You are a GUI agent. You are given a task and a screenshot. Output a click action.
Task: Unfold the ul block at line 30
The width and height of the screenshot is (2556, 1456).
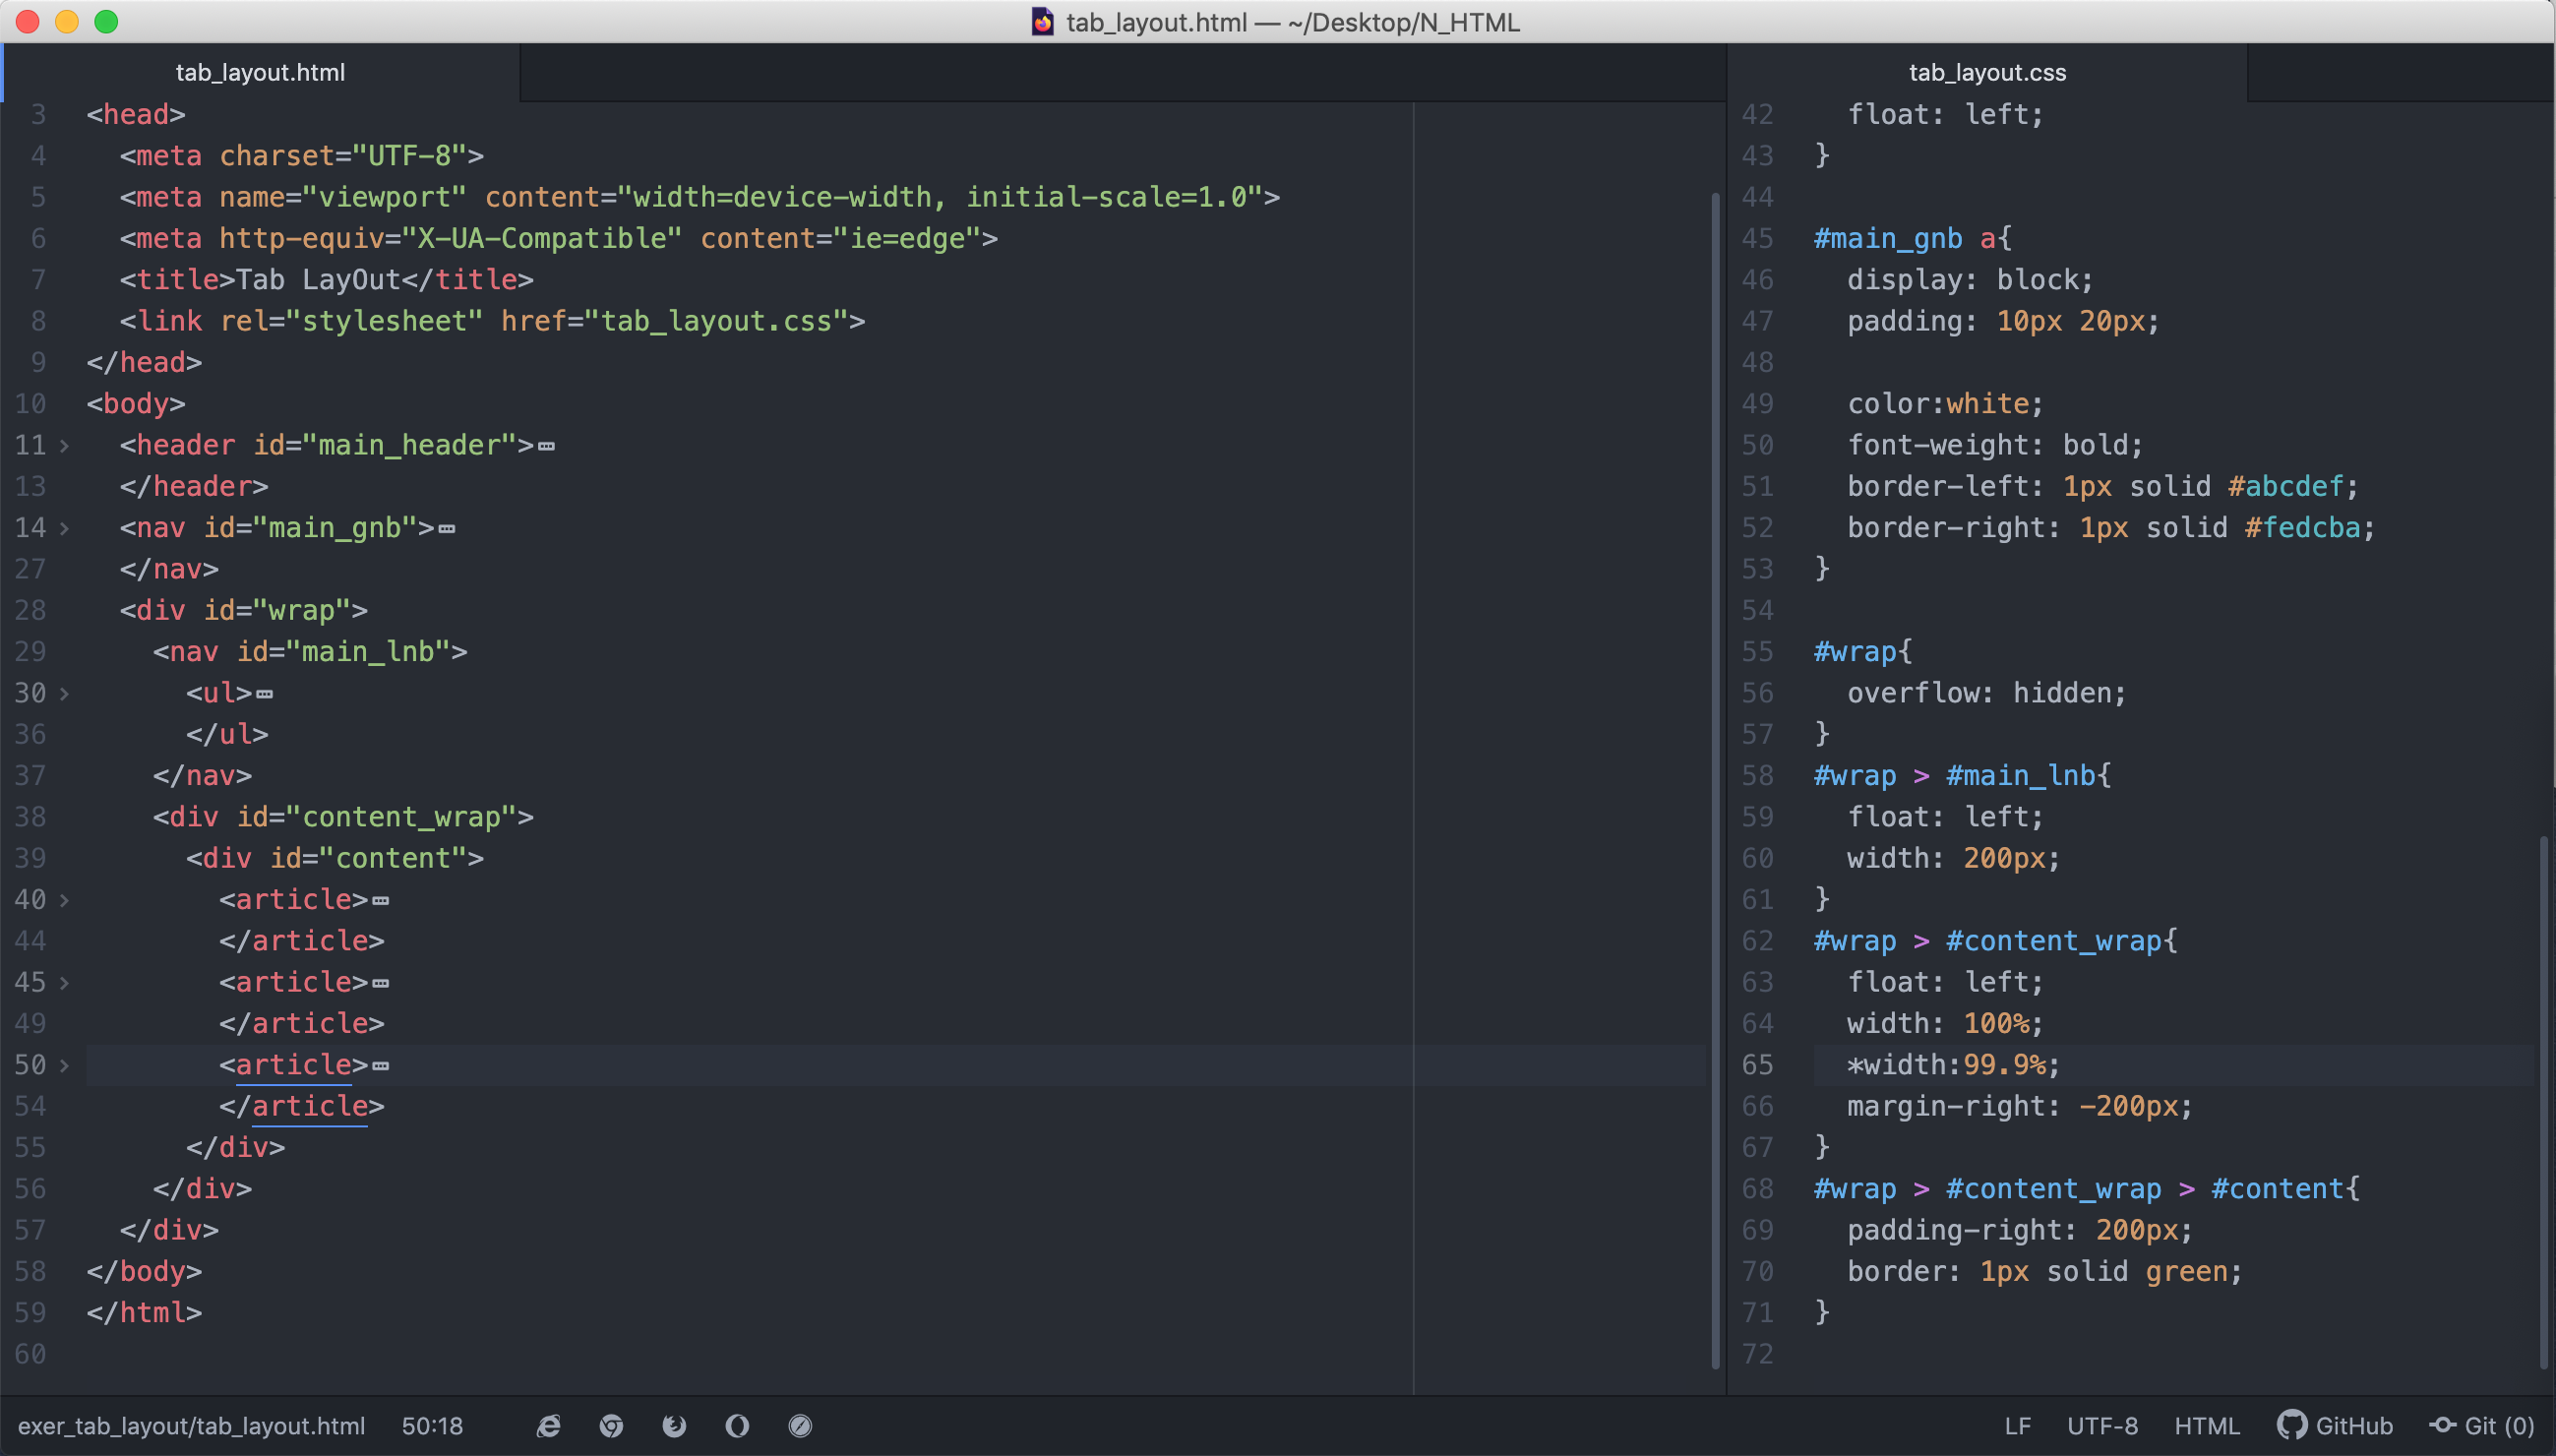coord(64,693)
